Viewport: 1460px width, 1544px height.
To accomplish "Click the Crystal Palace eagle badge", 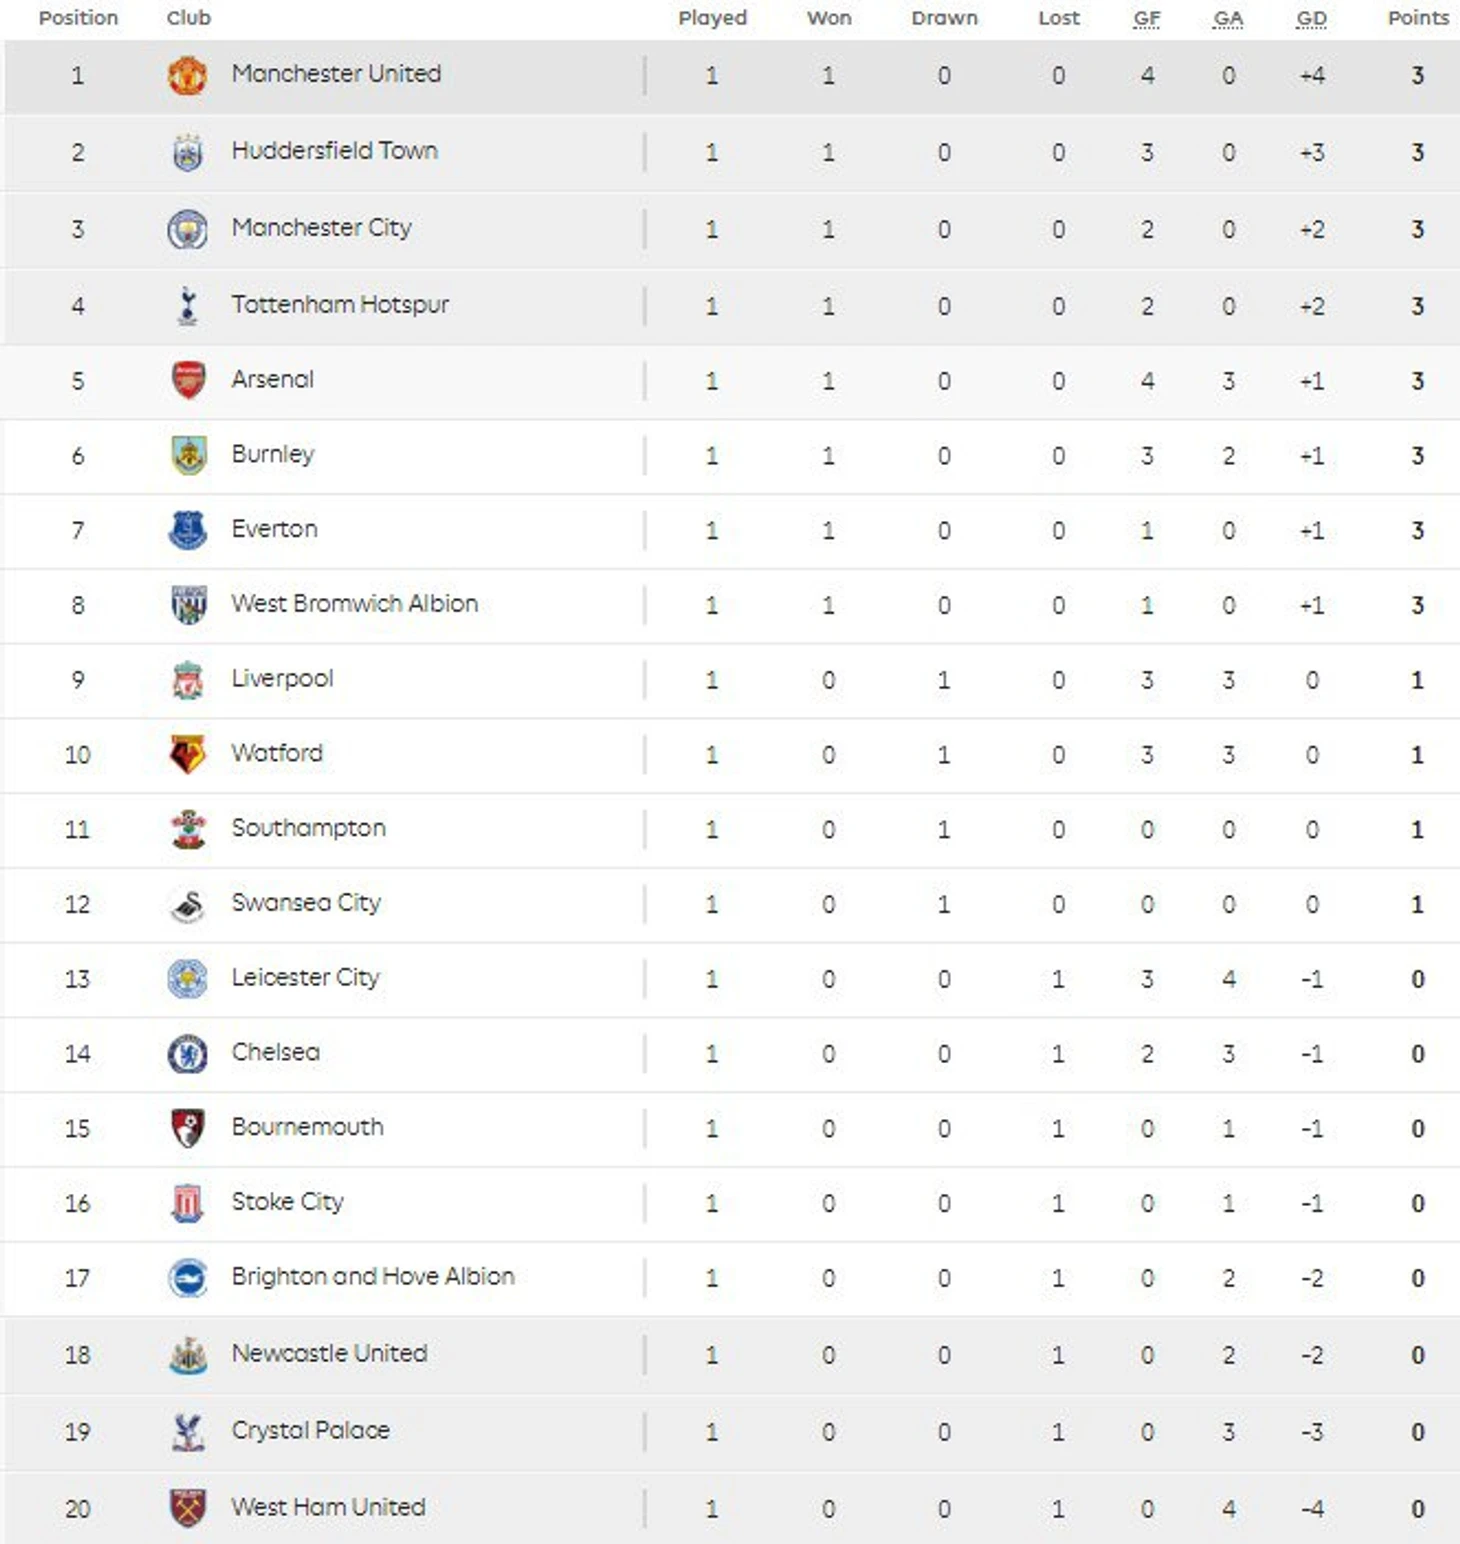I will [x=187, y=1432].
